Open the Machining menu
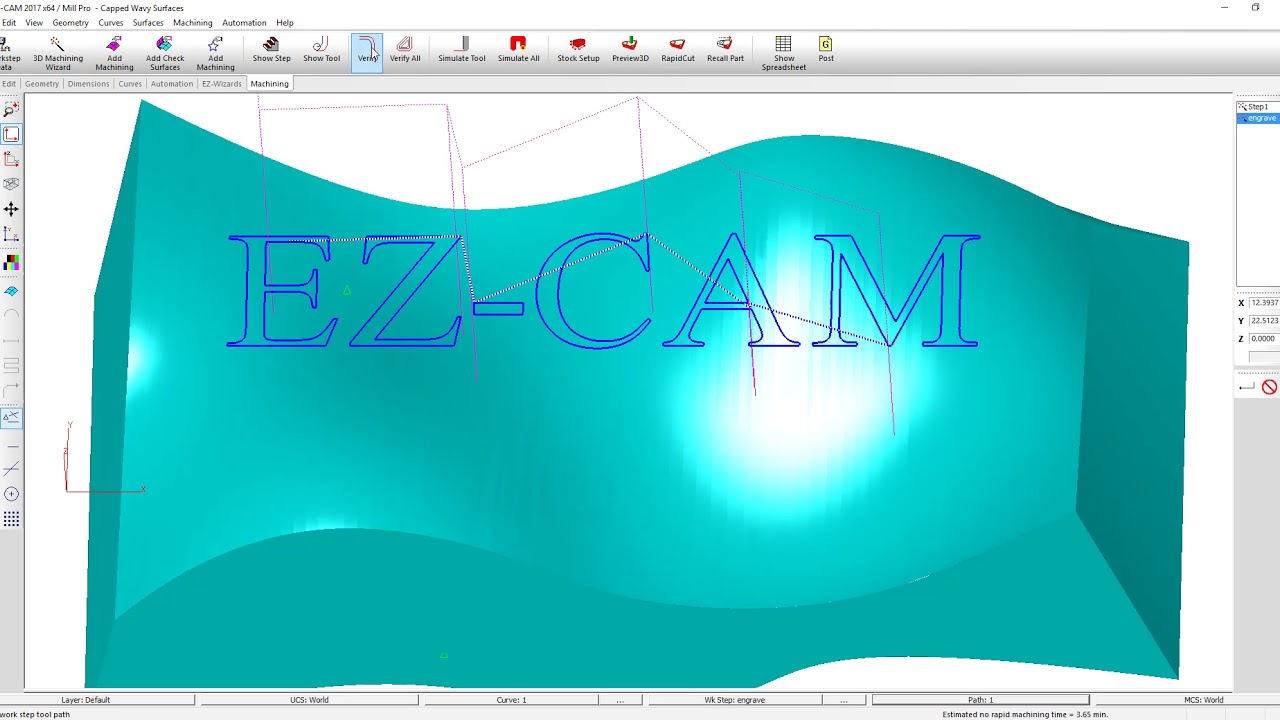 click(x=192, y=23)
